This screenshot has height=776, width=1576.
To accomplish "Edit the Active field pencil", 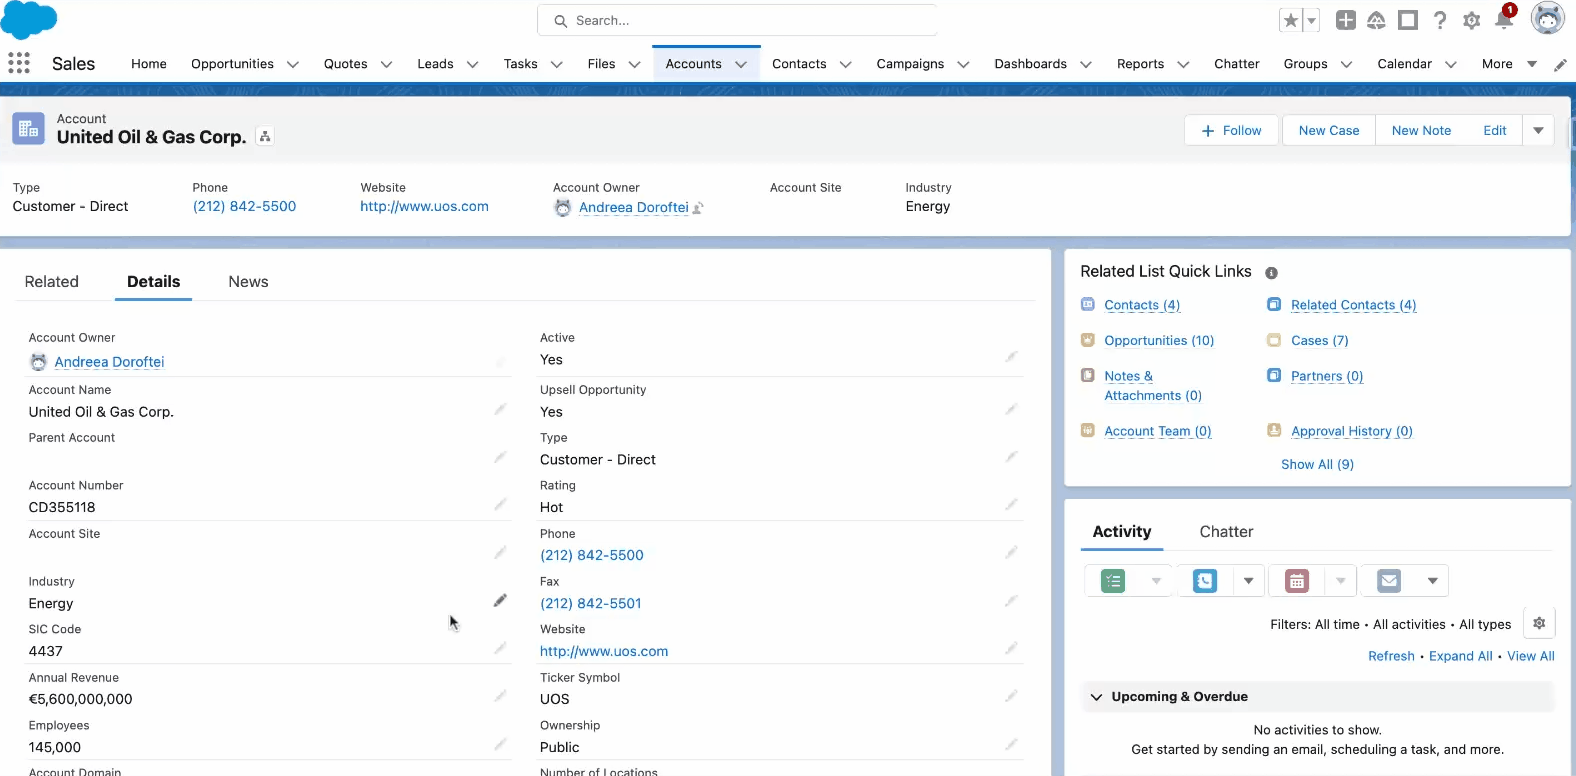I will click(1011, 357).
